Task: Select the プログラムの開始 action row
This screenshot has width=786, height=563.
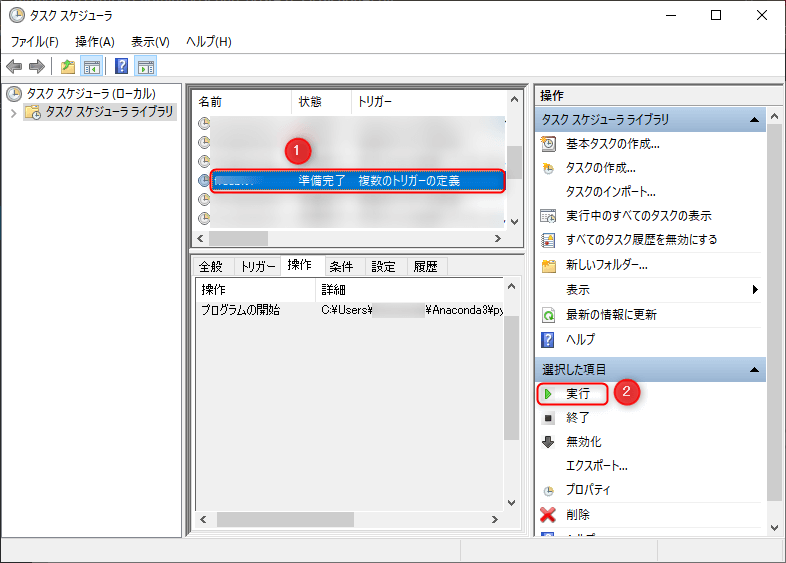Action: click(349, 310)
